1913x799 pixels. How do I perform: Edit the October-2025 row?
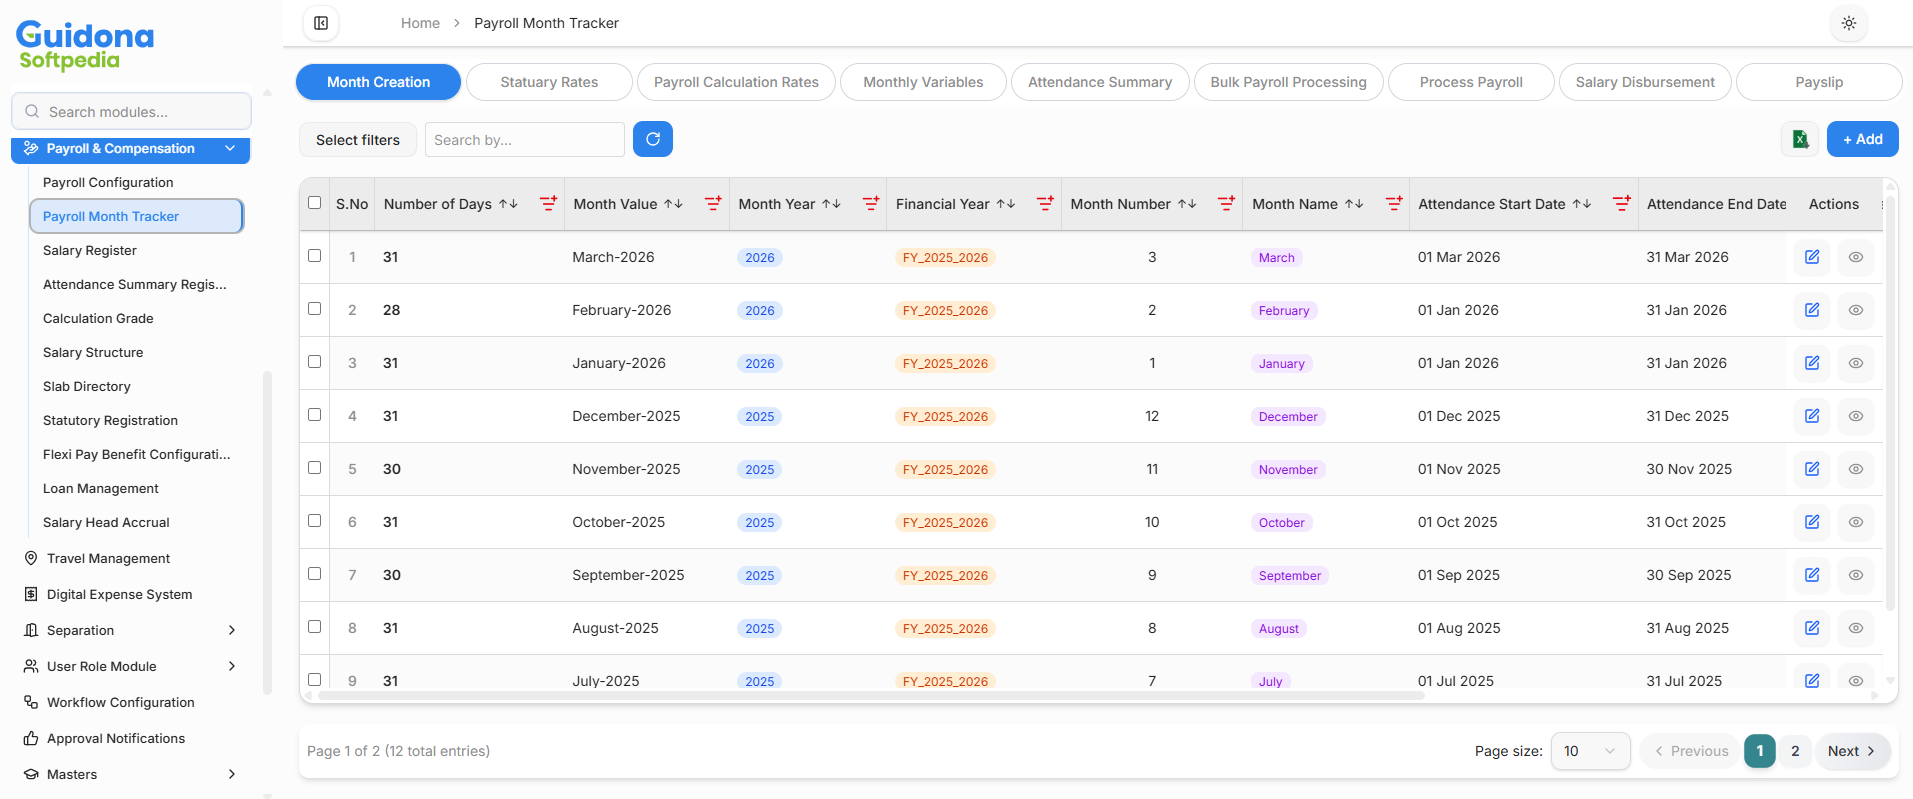[1812, 522]
